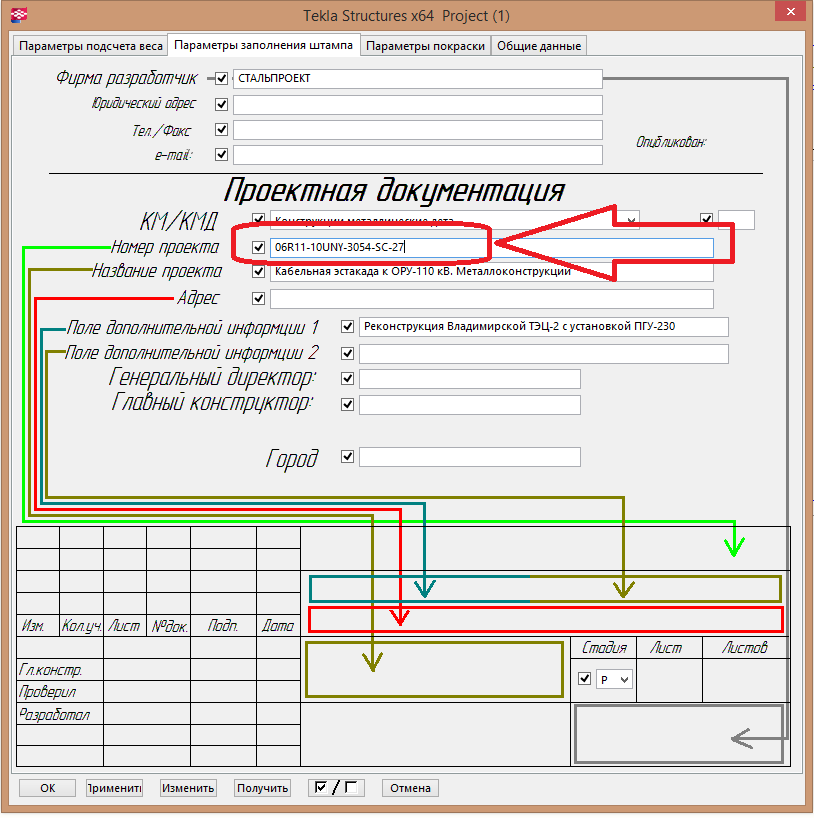The width and height of the screenshot is (814, 820).
Task: Select Параметры заполнения штампа tab
Action: click(x=263, y=45)
